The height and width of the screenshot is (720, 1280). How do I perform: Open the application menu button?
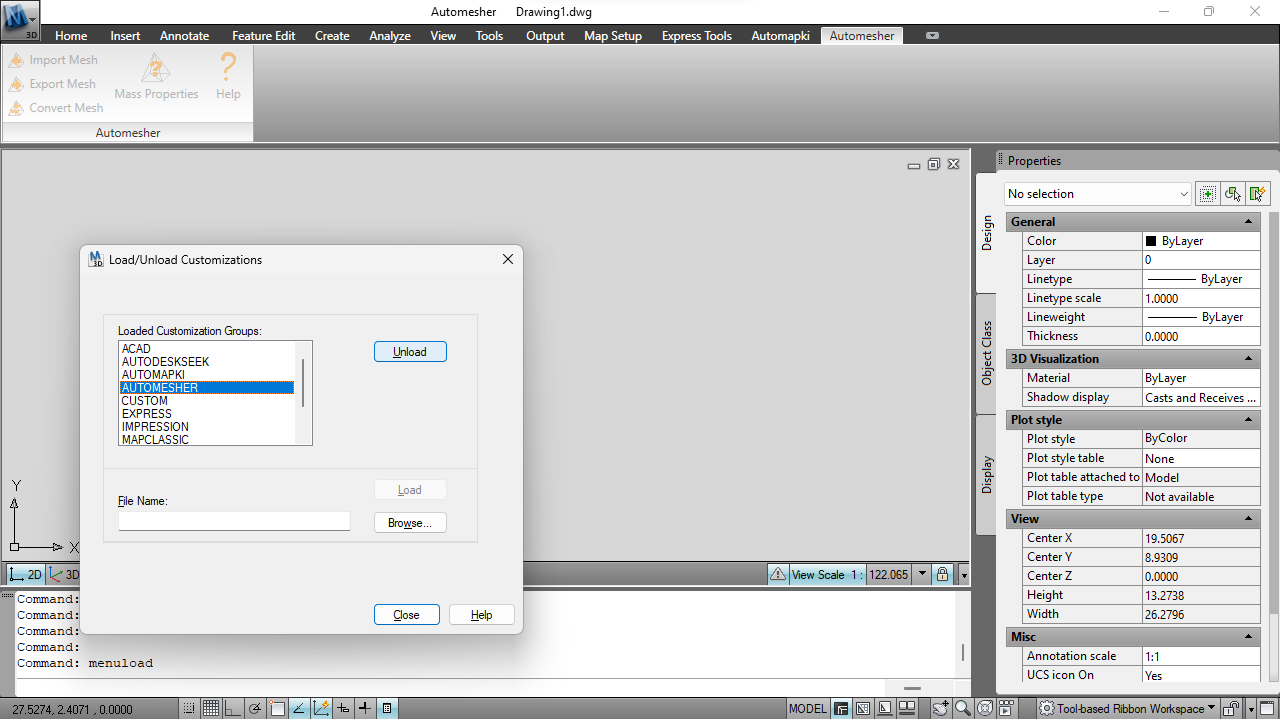tap(20, 20)
